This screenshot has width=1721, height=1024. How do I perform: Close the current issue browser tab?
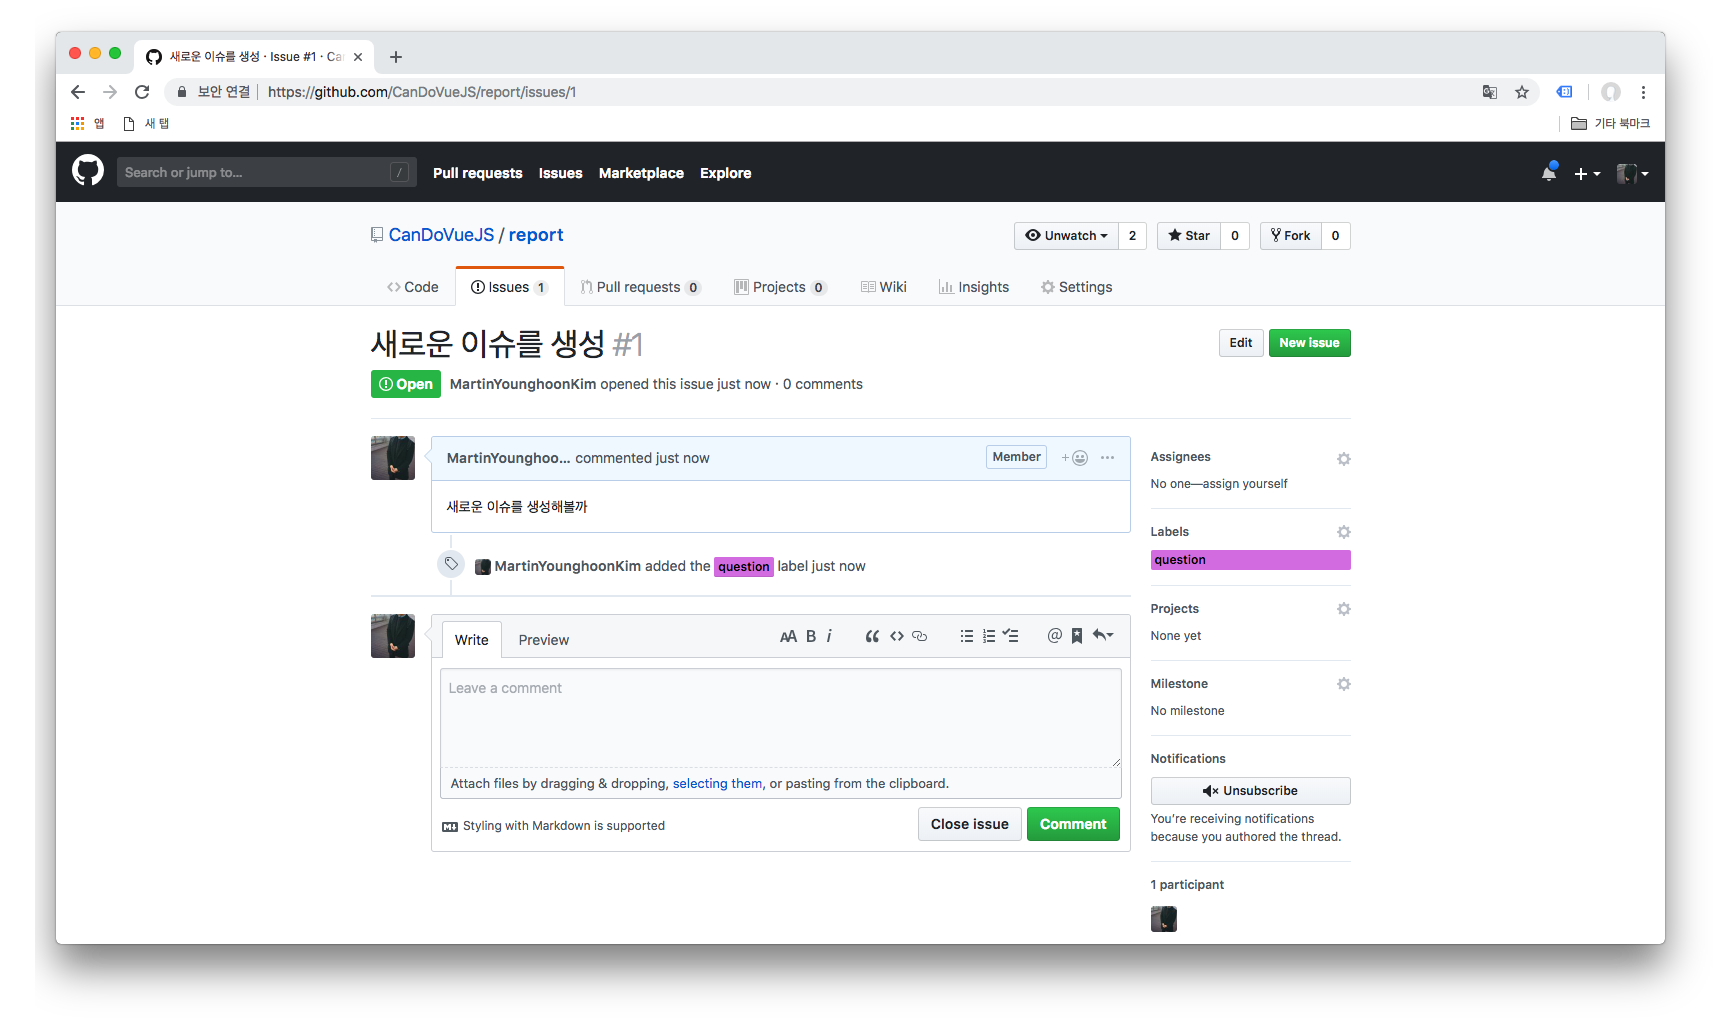click(x=358, y=57)
